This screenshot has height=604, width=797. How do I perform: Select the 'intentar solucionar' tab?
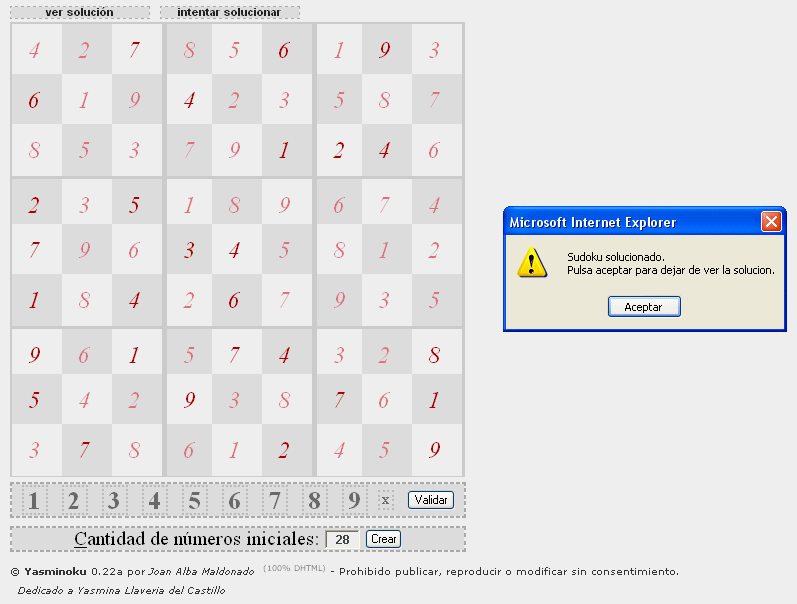pyautogui.click(x=230, y=13)
